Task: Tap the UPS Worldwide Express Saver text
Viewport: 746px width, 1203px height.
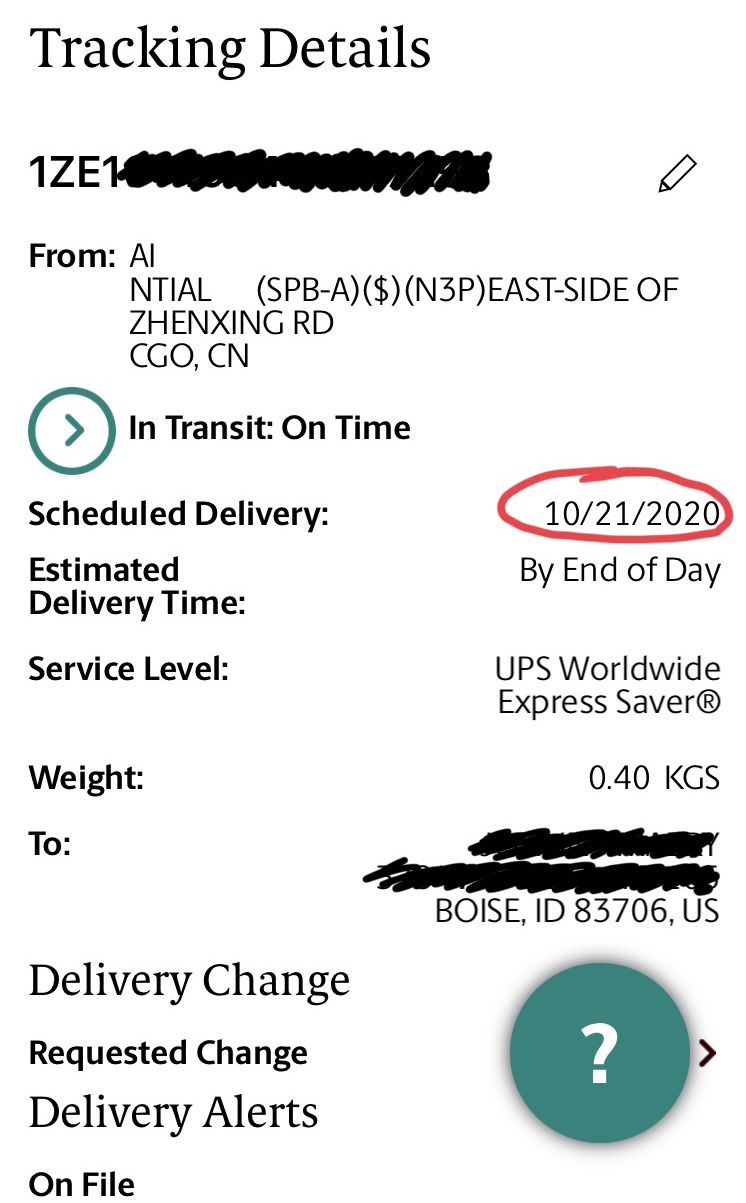Action: point(608,685)
